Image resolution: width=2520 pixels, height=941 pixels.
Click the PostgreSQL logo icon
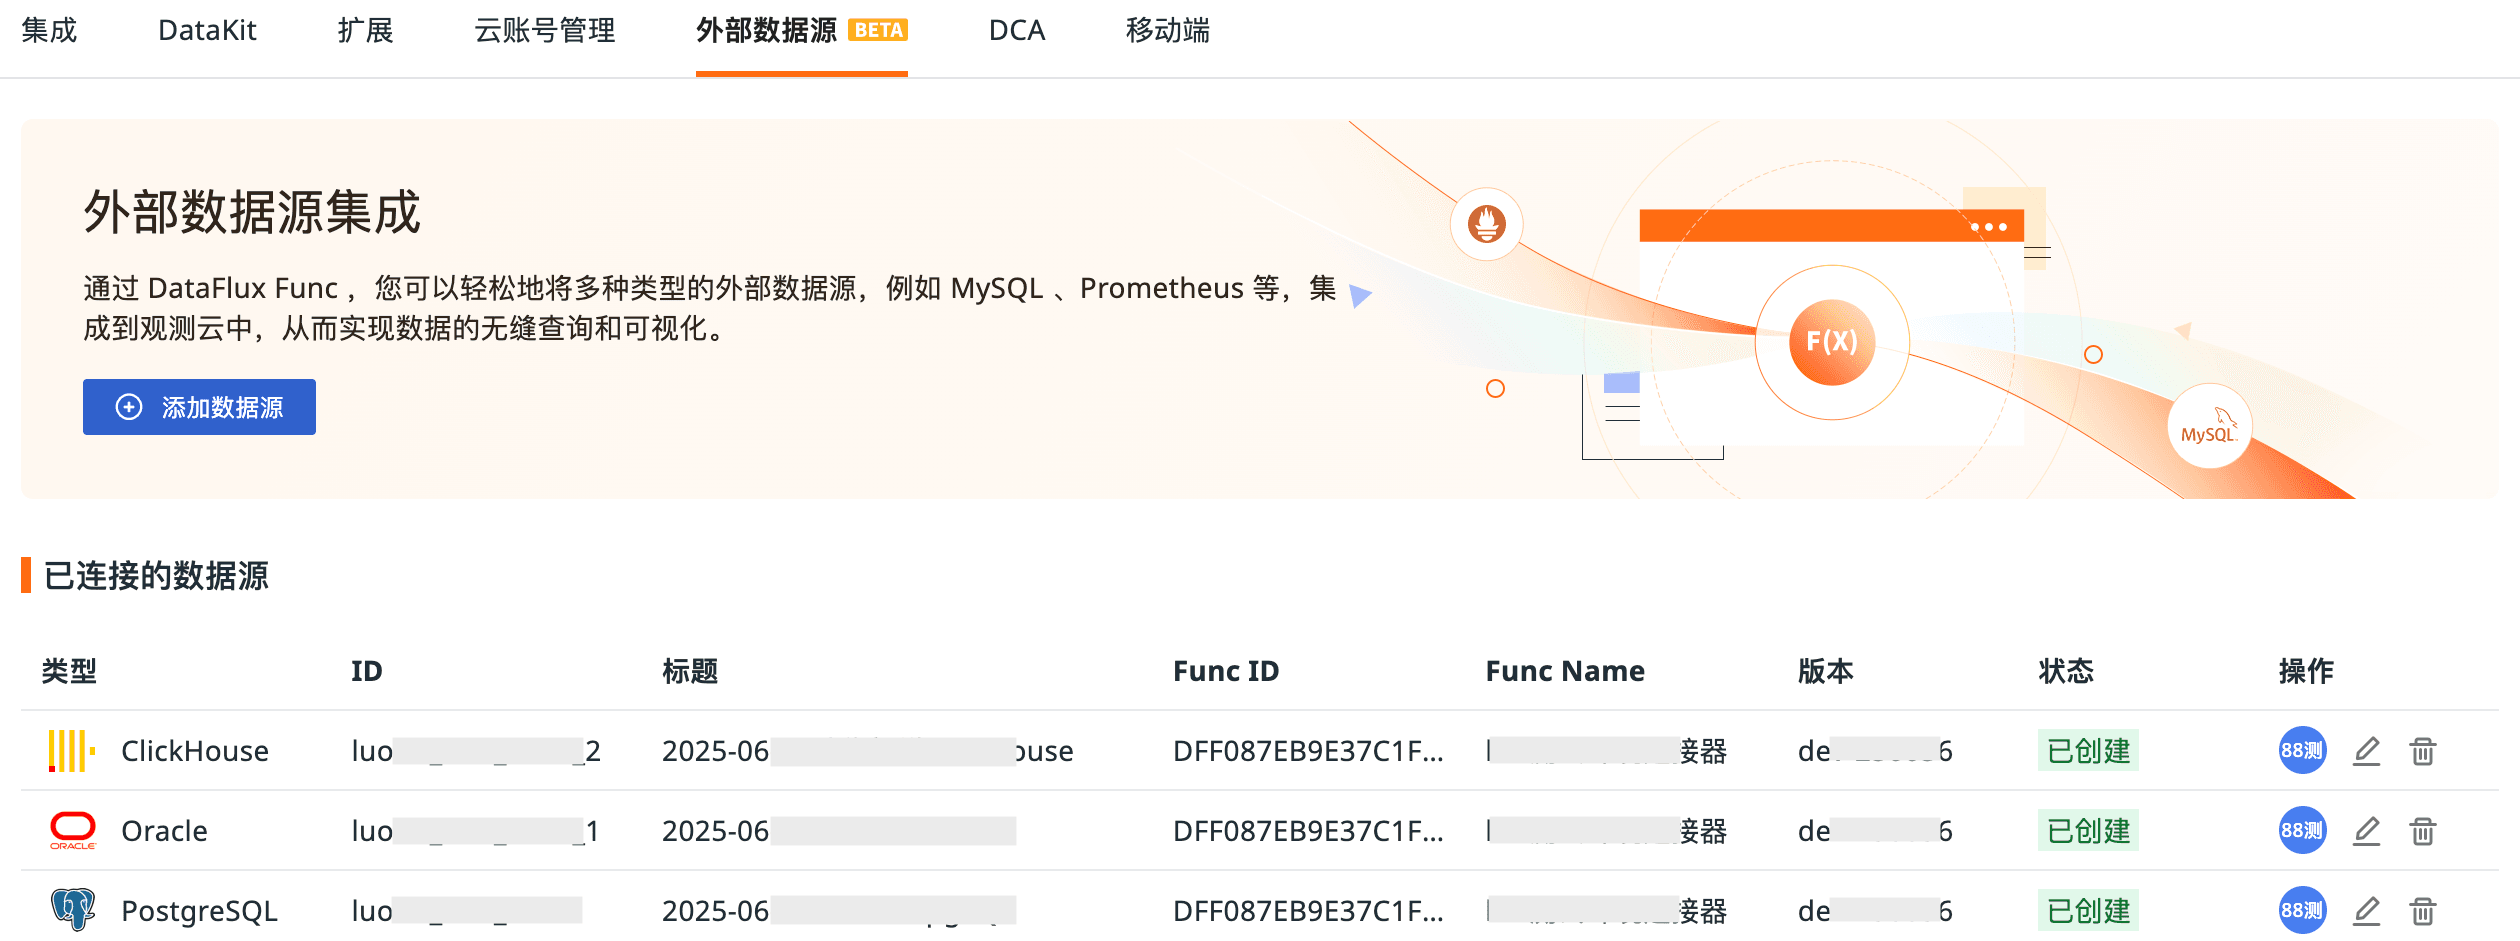pyautogui.click(x=73, y=909)
